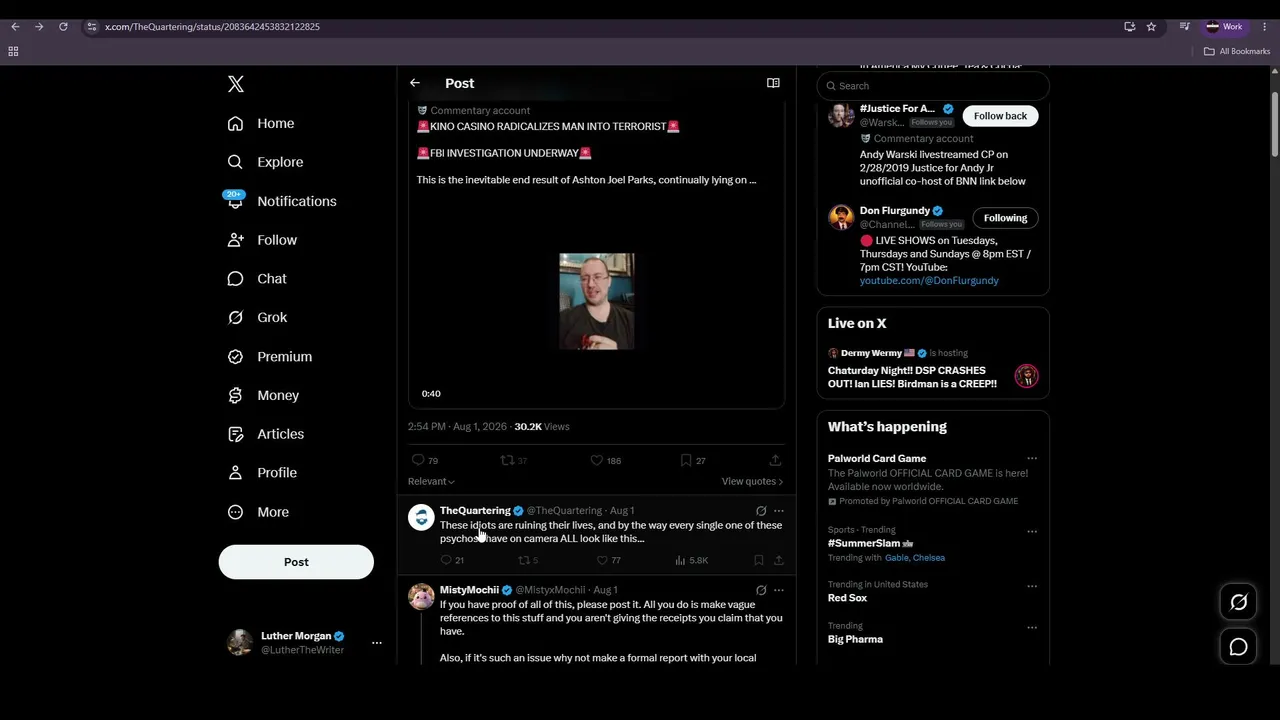Open the browser media controls icon
The image size is (1280, 720).
[x=1185, y=27]
